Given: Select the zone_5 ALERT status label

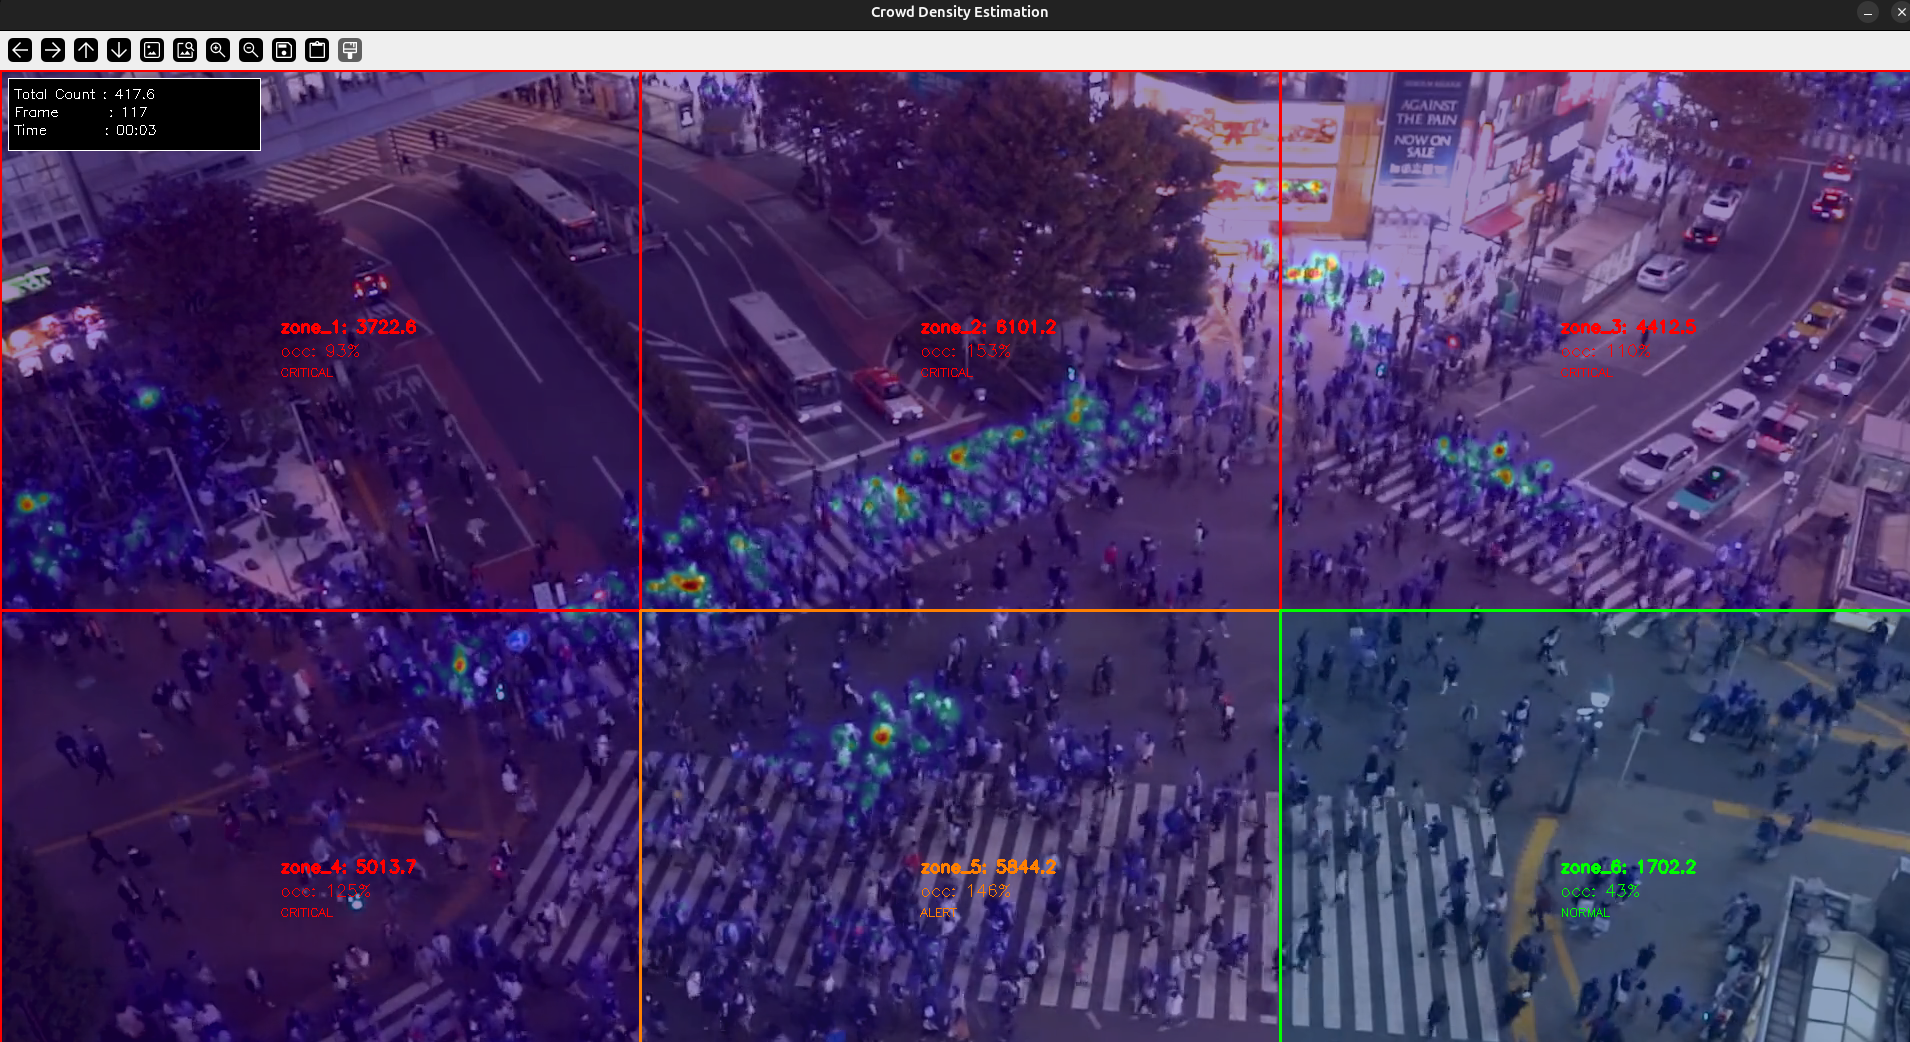Looking at the screenshot, I should (x=938, y=912).
